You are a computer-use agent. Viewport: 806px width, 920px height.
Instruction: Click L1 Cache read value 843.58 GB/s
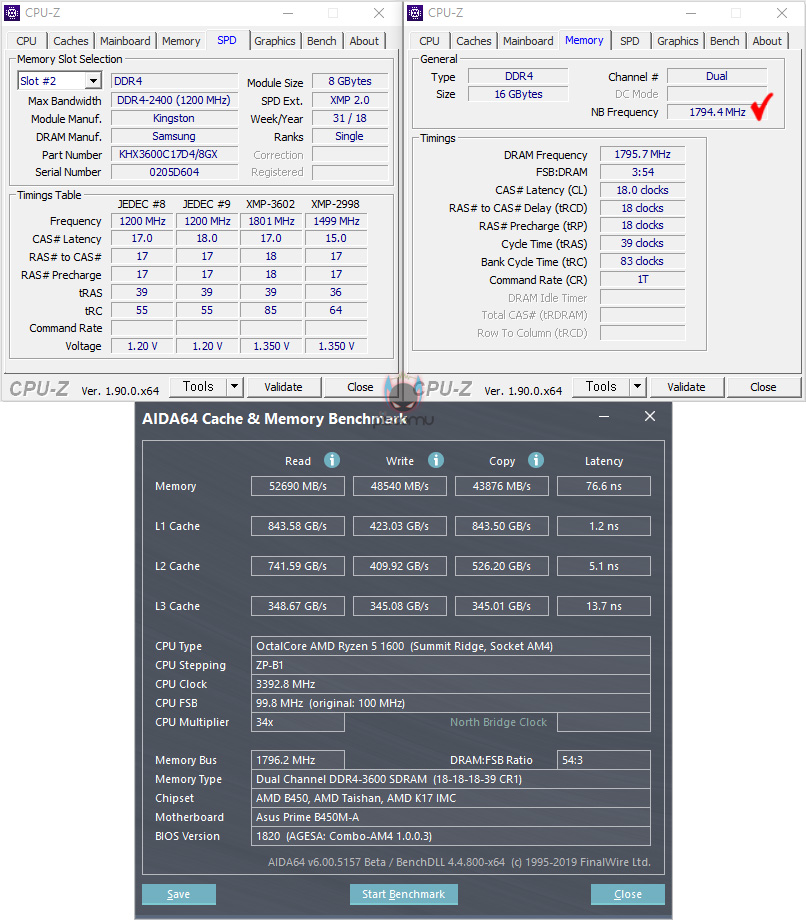click(x=298, y=526)
